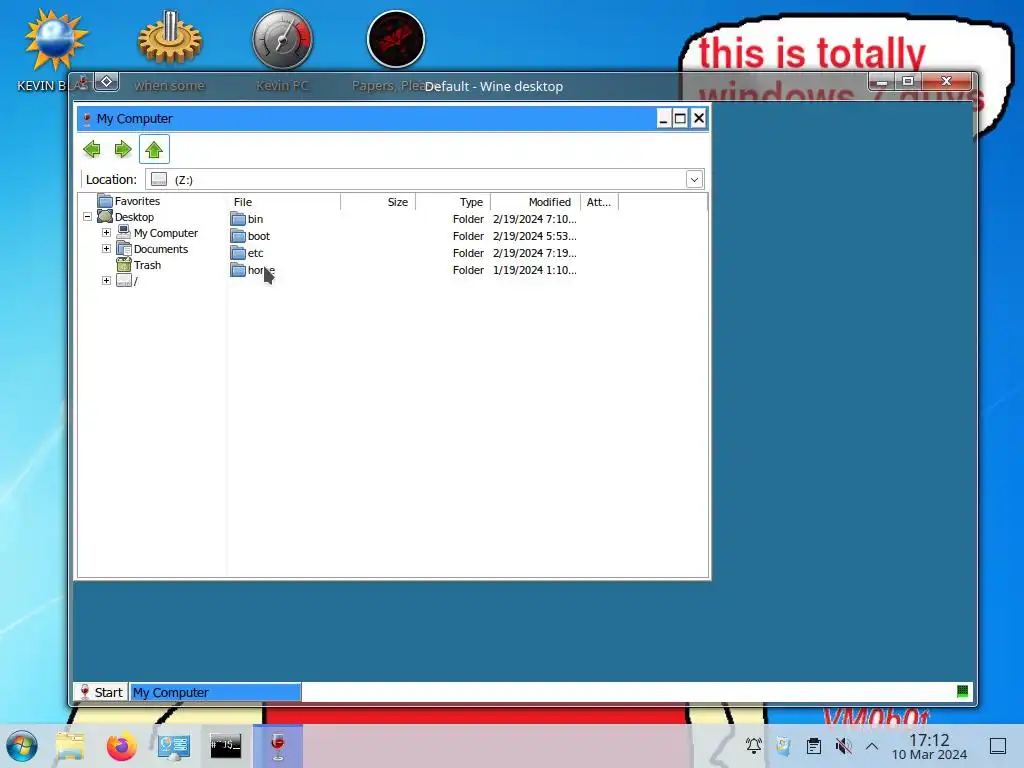The image size is (1024, 768).
Task: Click the muted volume tray icon
Action: [844, 745]
